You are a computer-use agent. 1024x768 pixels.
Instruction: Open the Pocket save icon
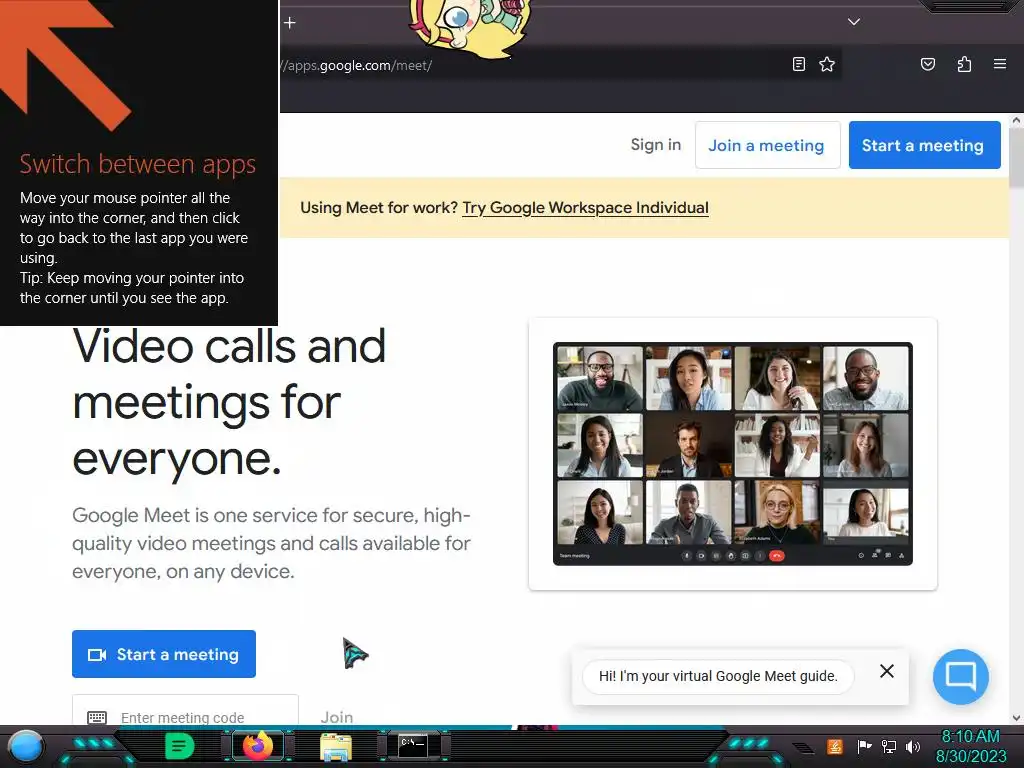coord(927,64)
